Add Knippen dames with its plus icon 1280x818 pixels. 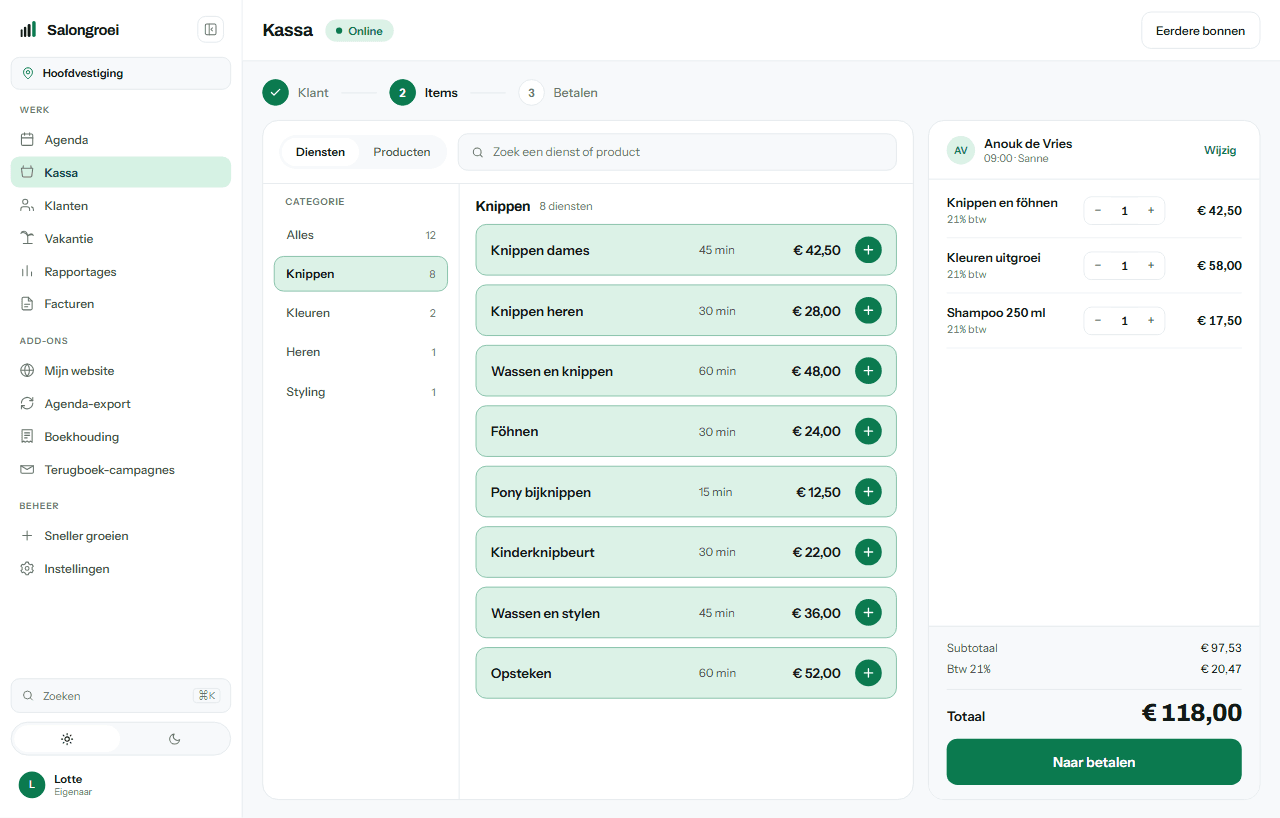868,250
